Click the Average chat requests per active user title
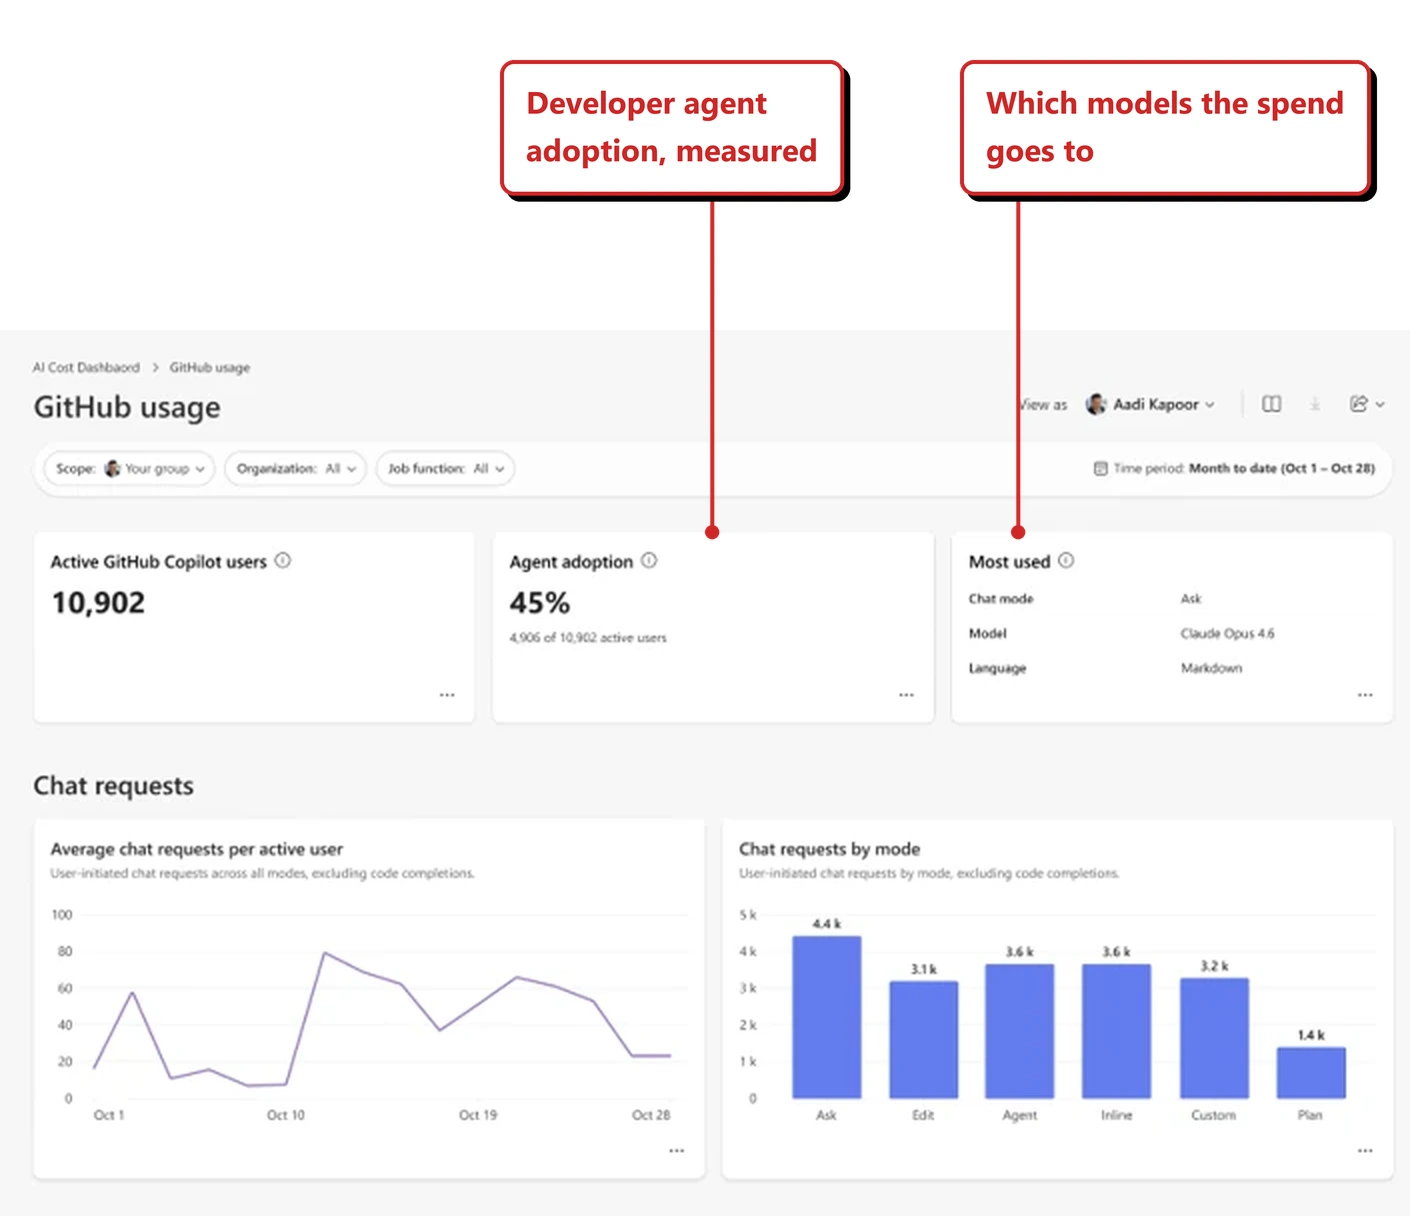The width and height of the screenshot is (1410, 1216). pyautogui.click(x=197, y=849)
